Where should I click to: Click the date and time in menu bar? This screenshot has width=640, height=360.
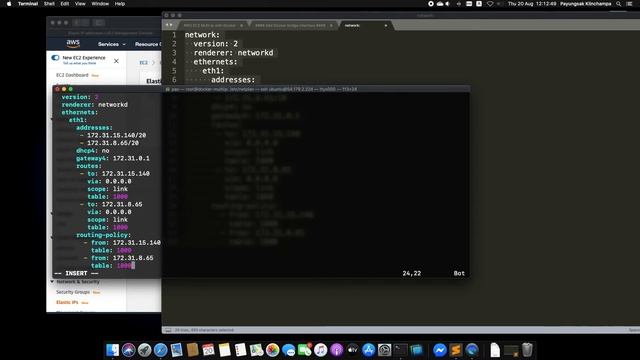[x=532, y=4]
